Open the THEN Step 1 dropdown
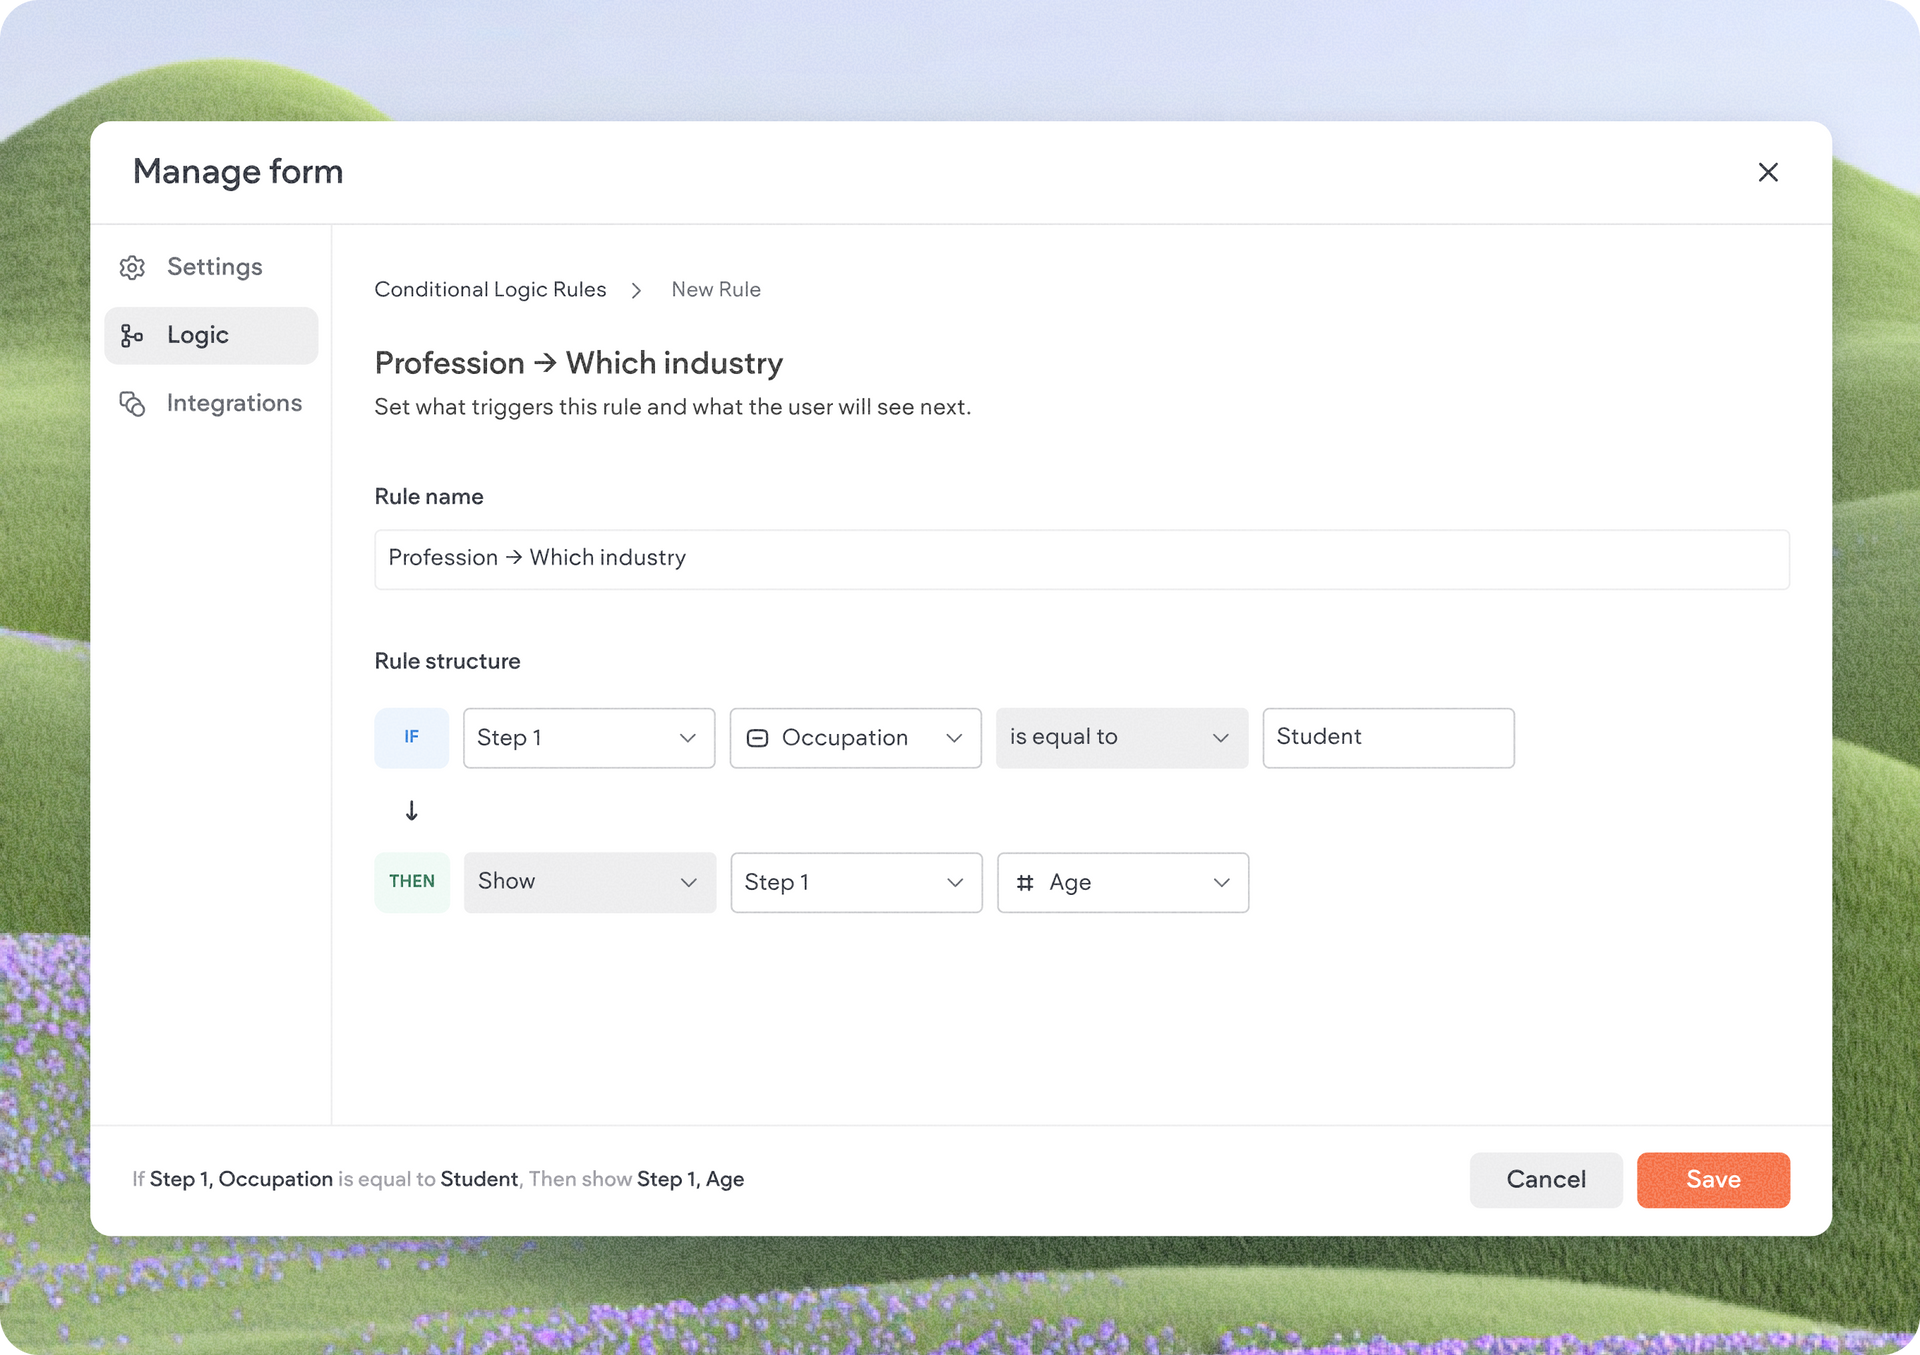 click(856, 882)
